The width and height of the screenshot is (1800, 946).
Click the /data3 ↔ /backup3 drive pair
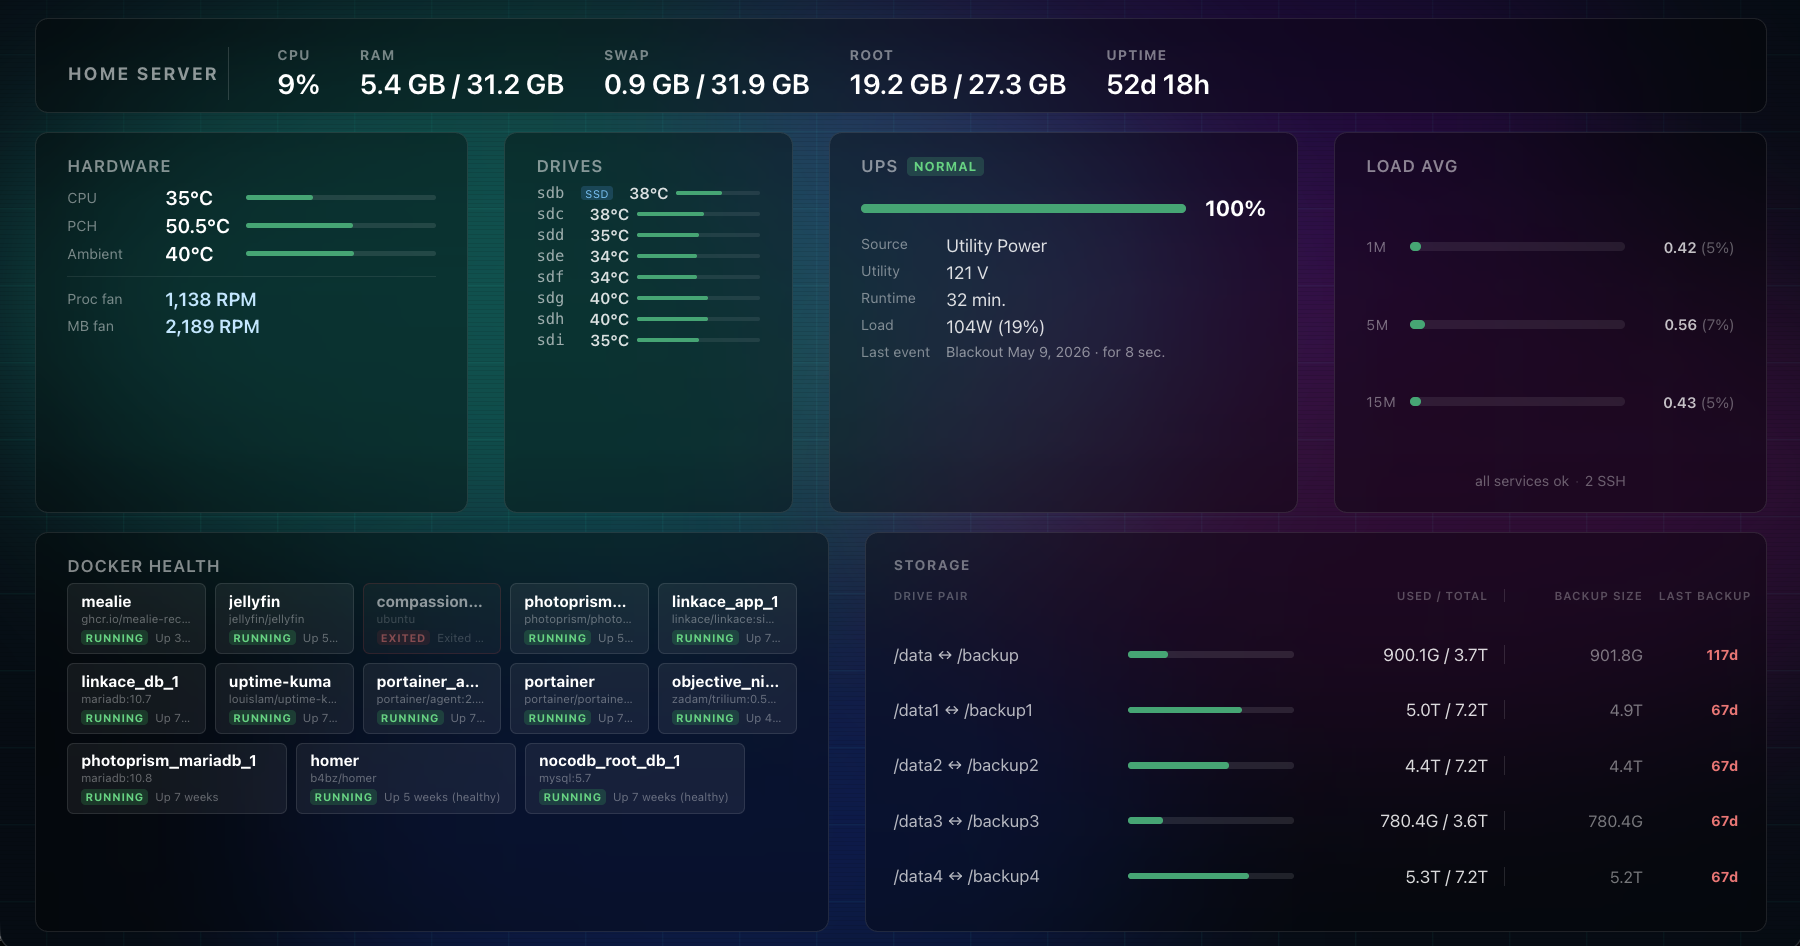tap(966, 822)
